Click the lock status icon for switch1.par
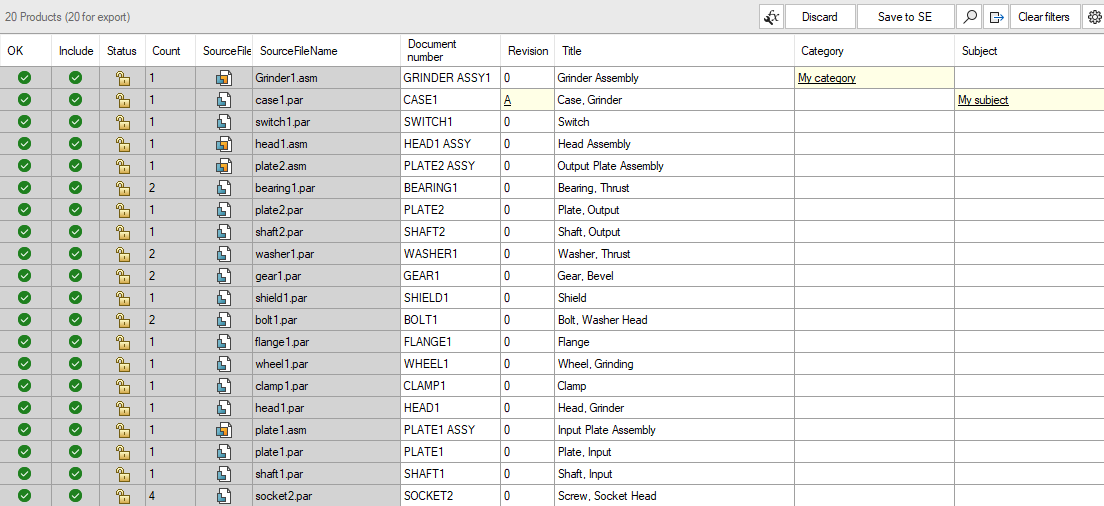Image resolution: width=1104 pixels, height=506 pixels. [x=123, y=122]
